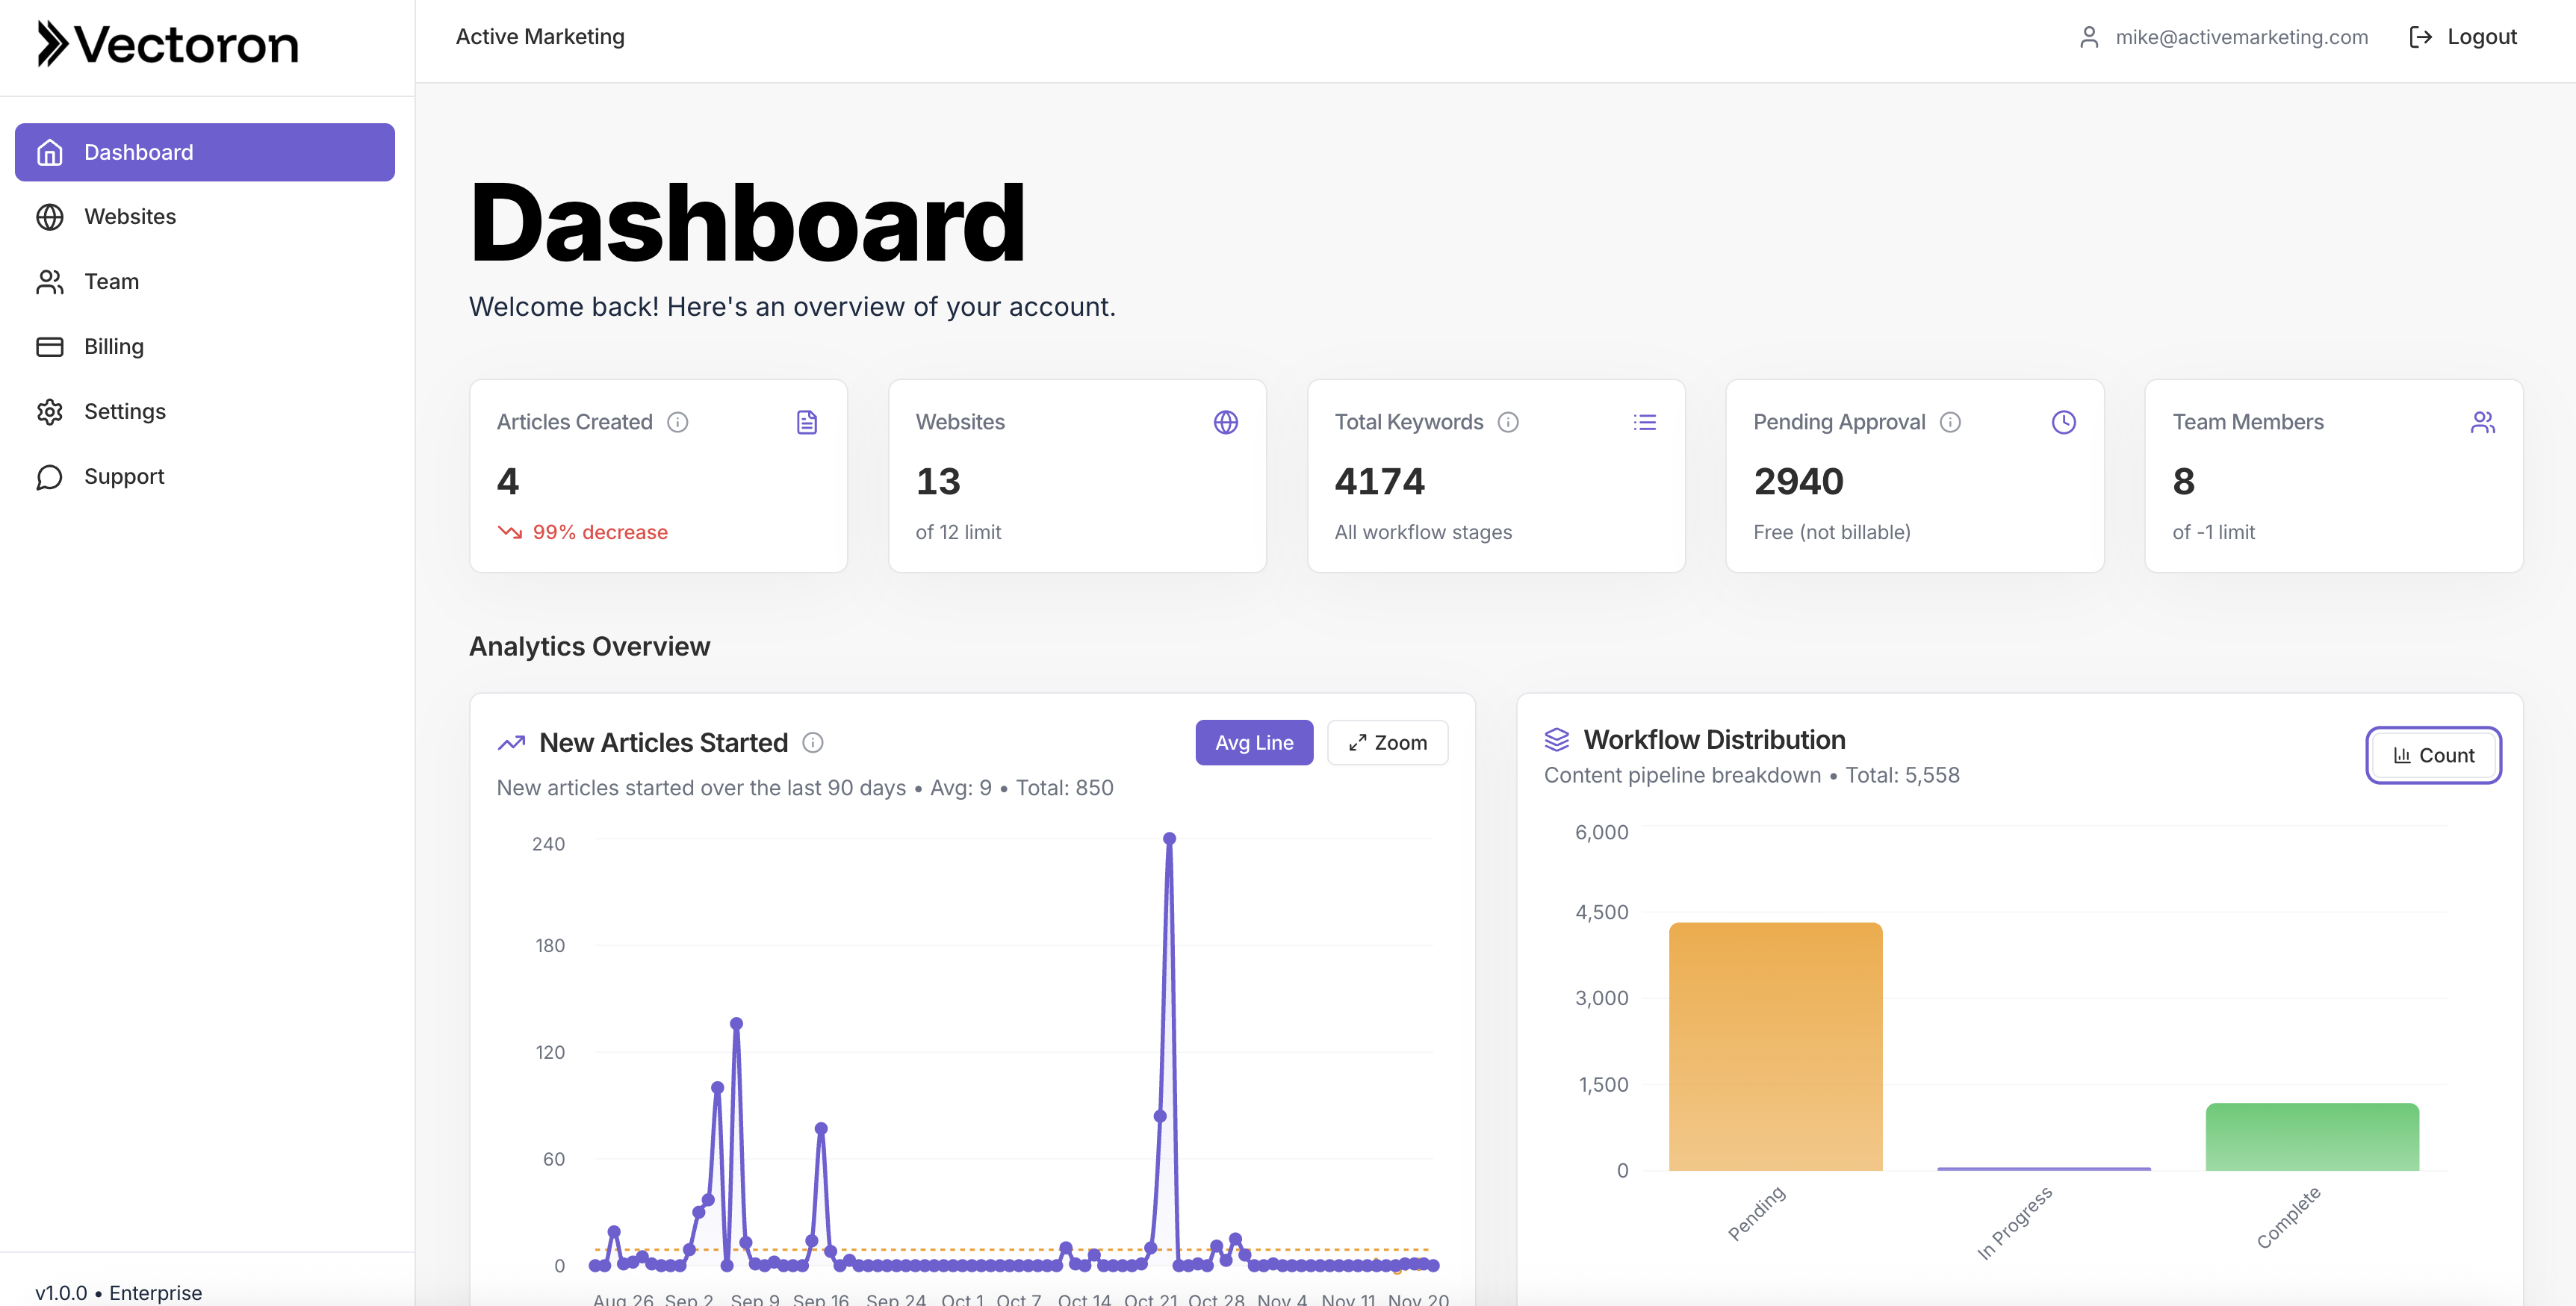Image resolution: width=2576 pixels, height=1306 pixels.
Task: Click the clock icon on Pending Approval card
Action: point(2064,422)
